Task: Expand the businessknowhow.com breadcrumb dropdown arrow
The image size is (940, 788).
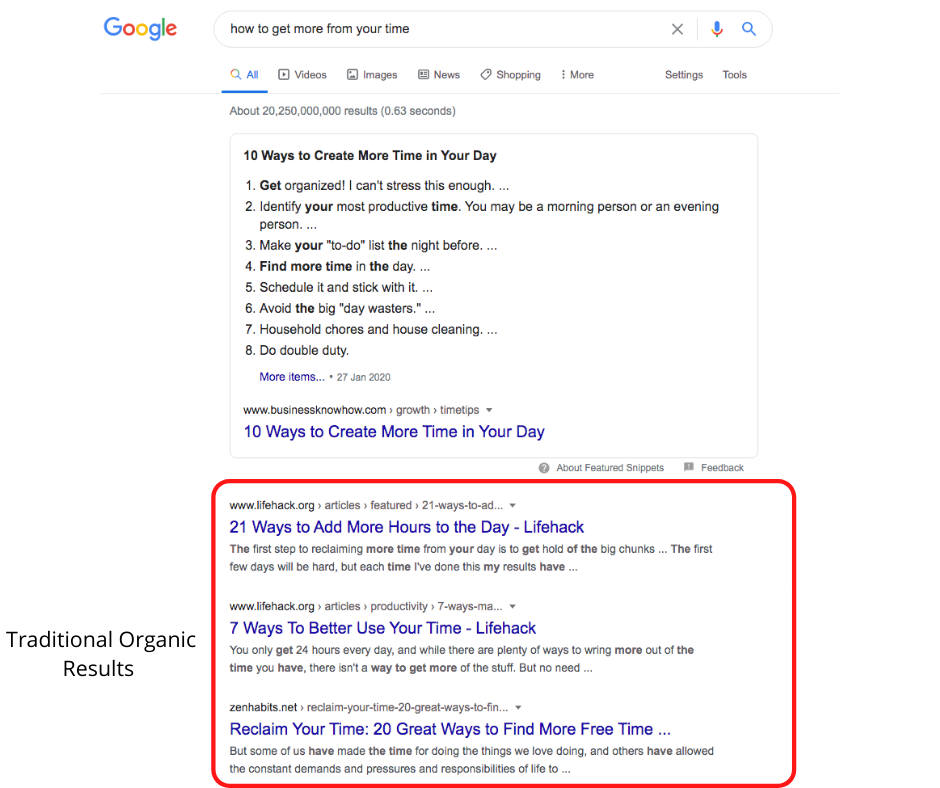Action: pos(490,409)
